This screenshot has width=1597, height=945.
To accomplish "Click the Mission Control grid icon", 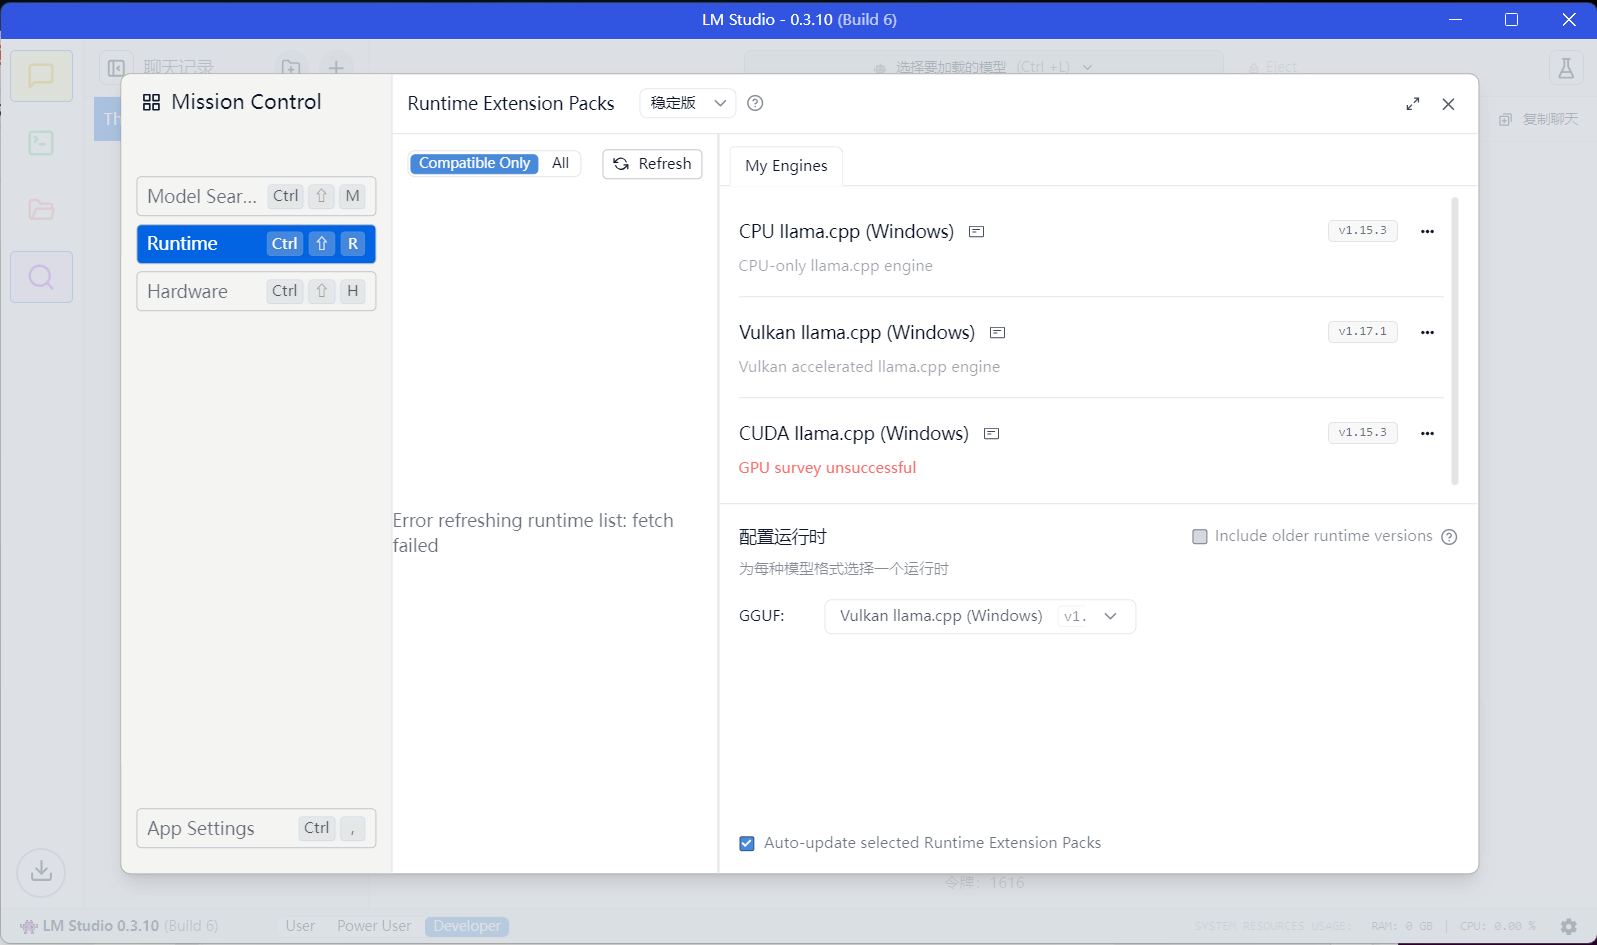I will (x=151, y=102).
